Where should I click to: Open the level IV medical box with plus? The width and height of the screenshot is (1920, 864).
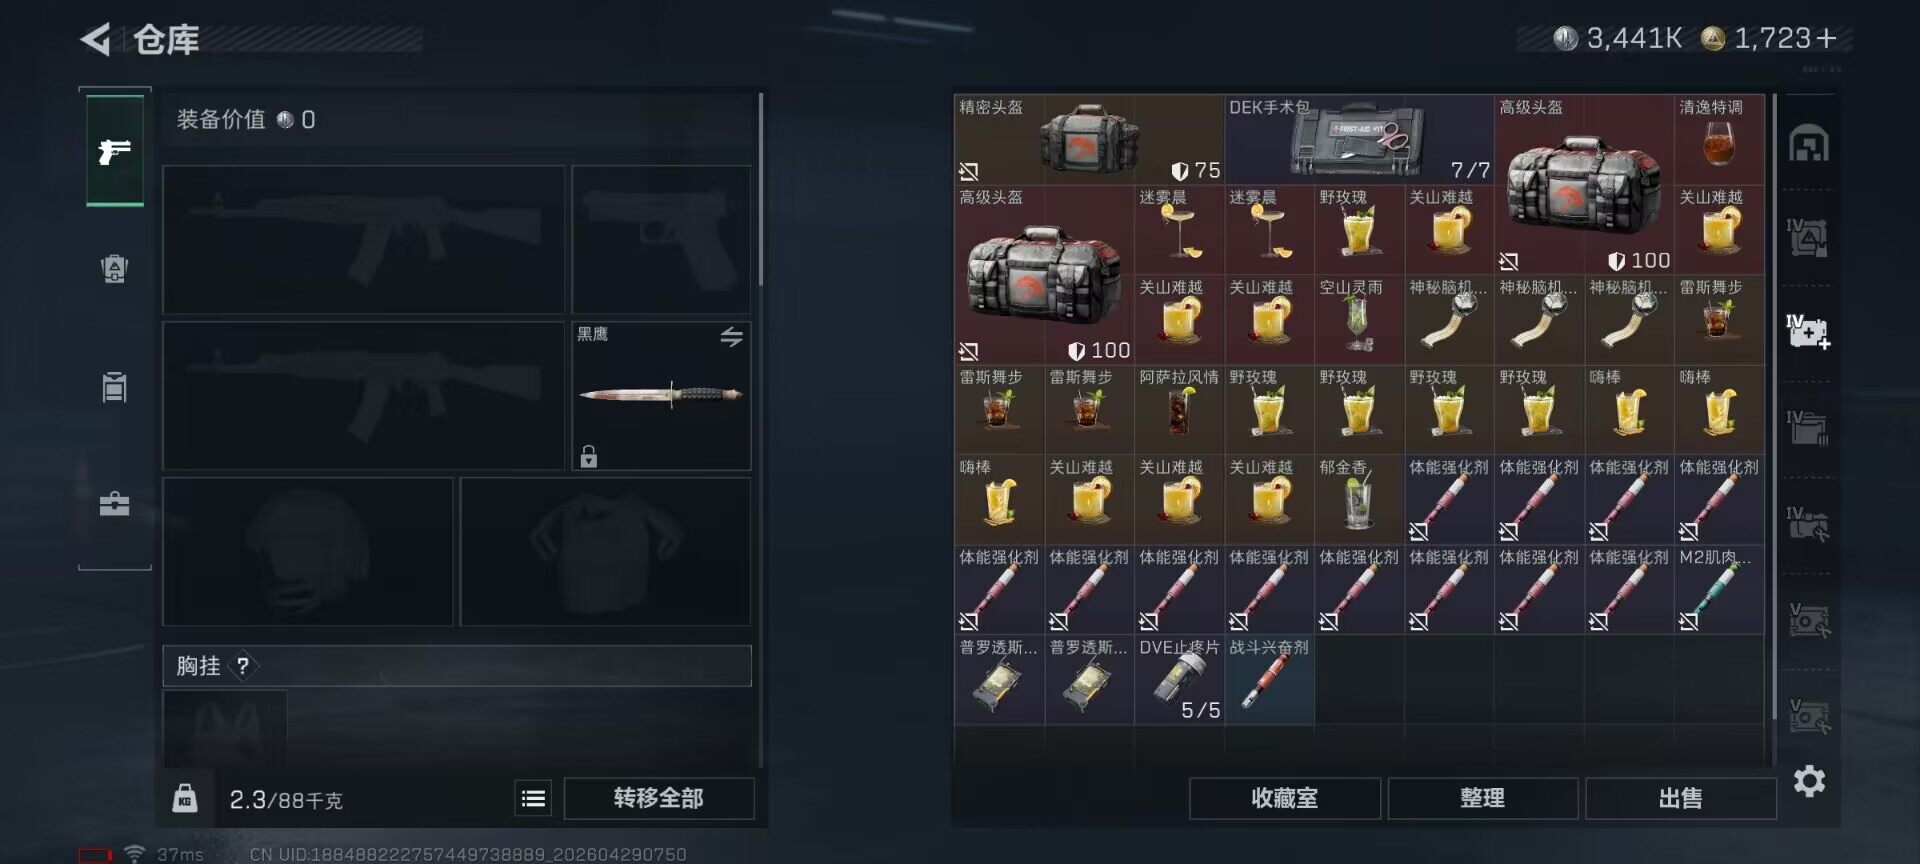pyautogui.click(x=1809, y=331)
